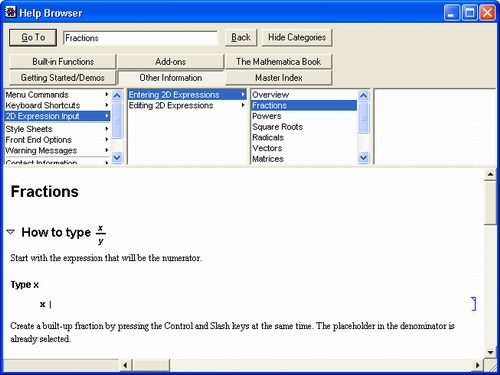This screenshot has width=500, height=375.
Task: Select Warning Messages item
Action: coord(57,150)
